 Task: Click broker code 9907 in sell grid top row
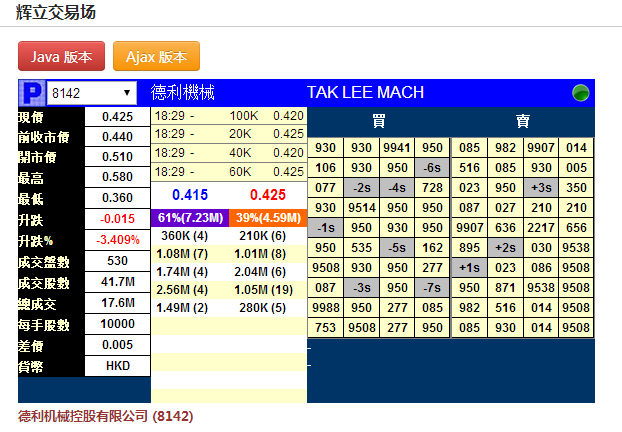(541, 148)
